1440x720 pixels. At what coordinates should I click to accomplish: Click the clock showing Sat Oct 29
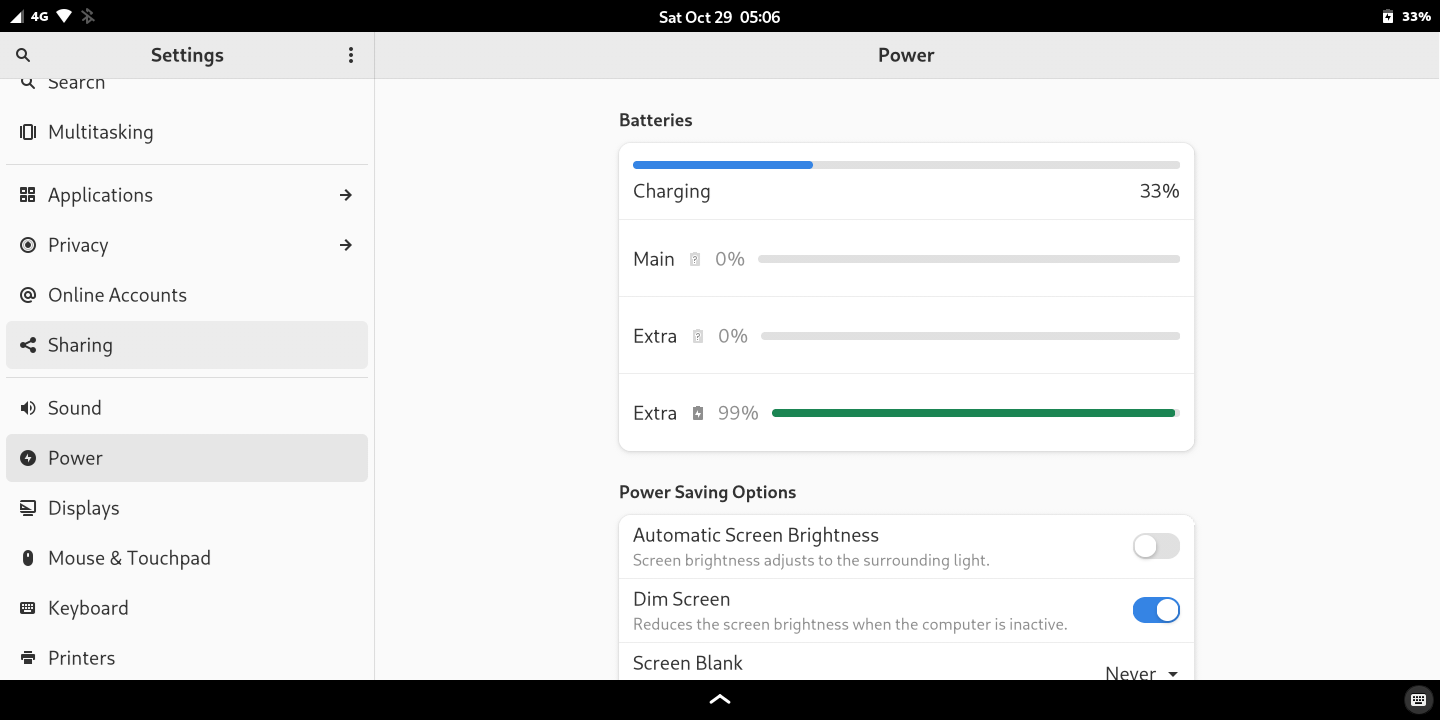pos(719,17)
